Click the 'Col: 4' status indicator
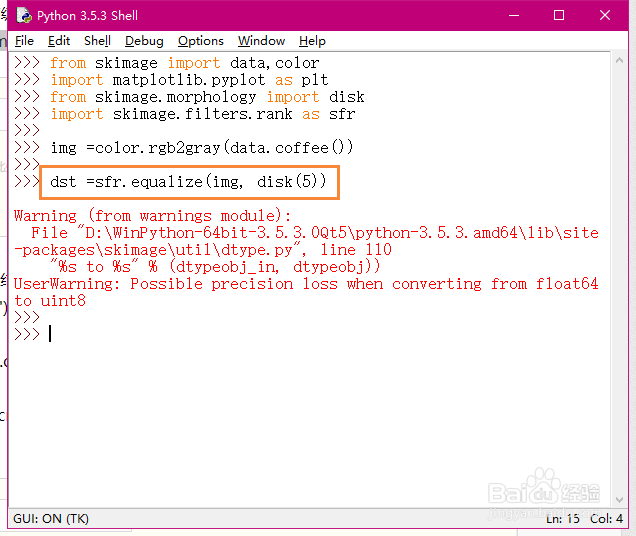 click(x=606, y=519)
